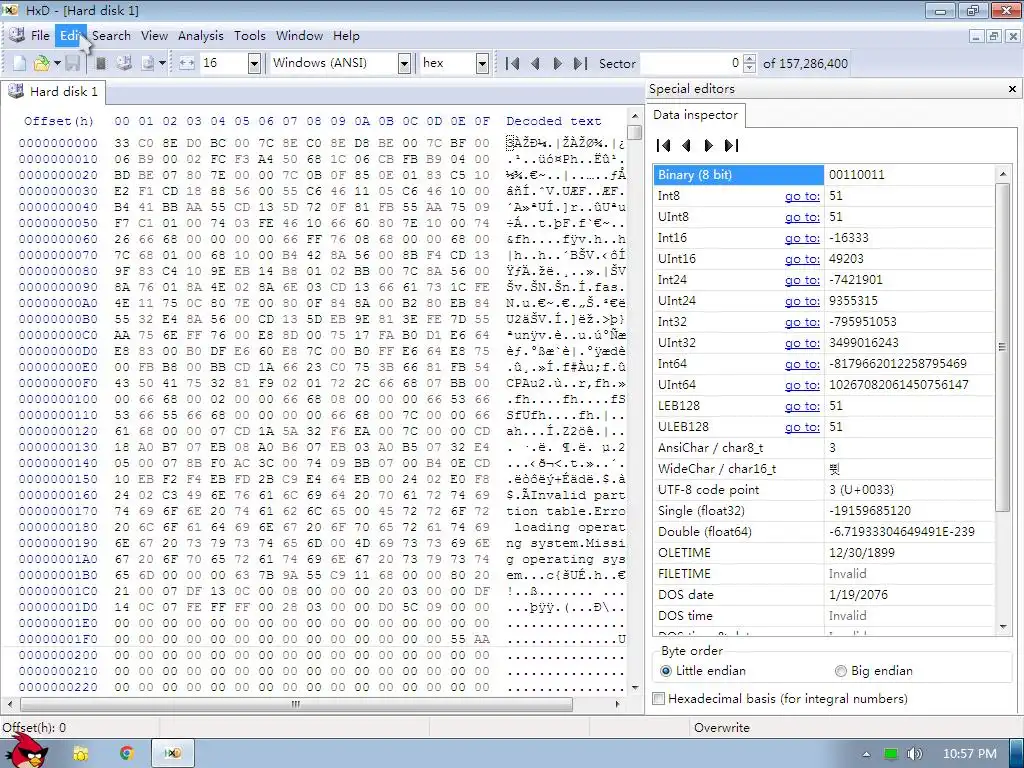The image size is (1024, 768).
Task: Click the hex view horizontal scrollbar thumb
Action: click(296, 704)
